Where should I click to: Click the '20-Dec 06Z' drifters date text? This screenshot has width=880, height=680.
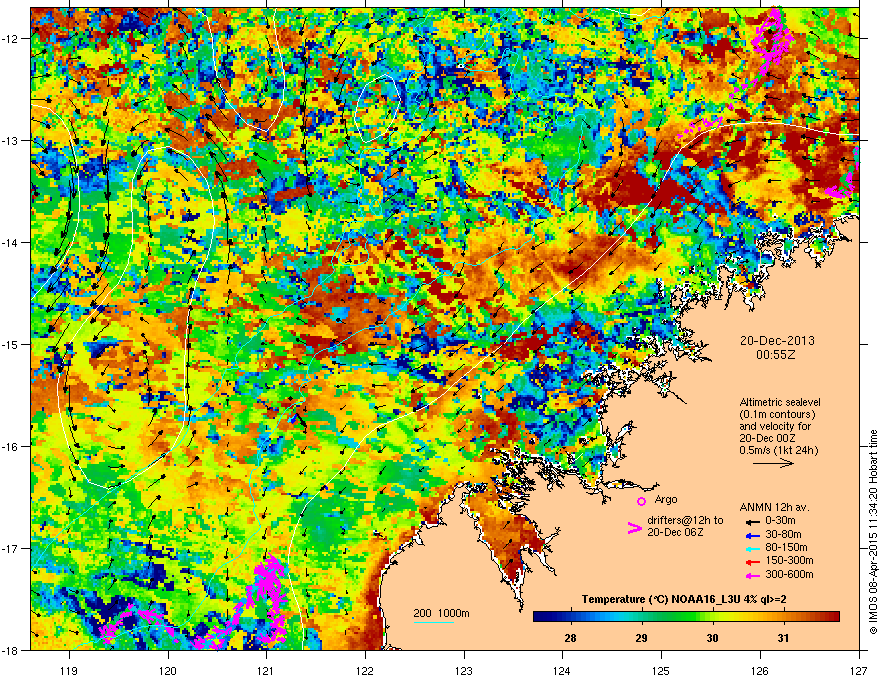click(x=675, y=532)
